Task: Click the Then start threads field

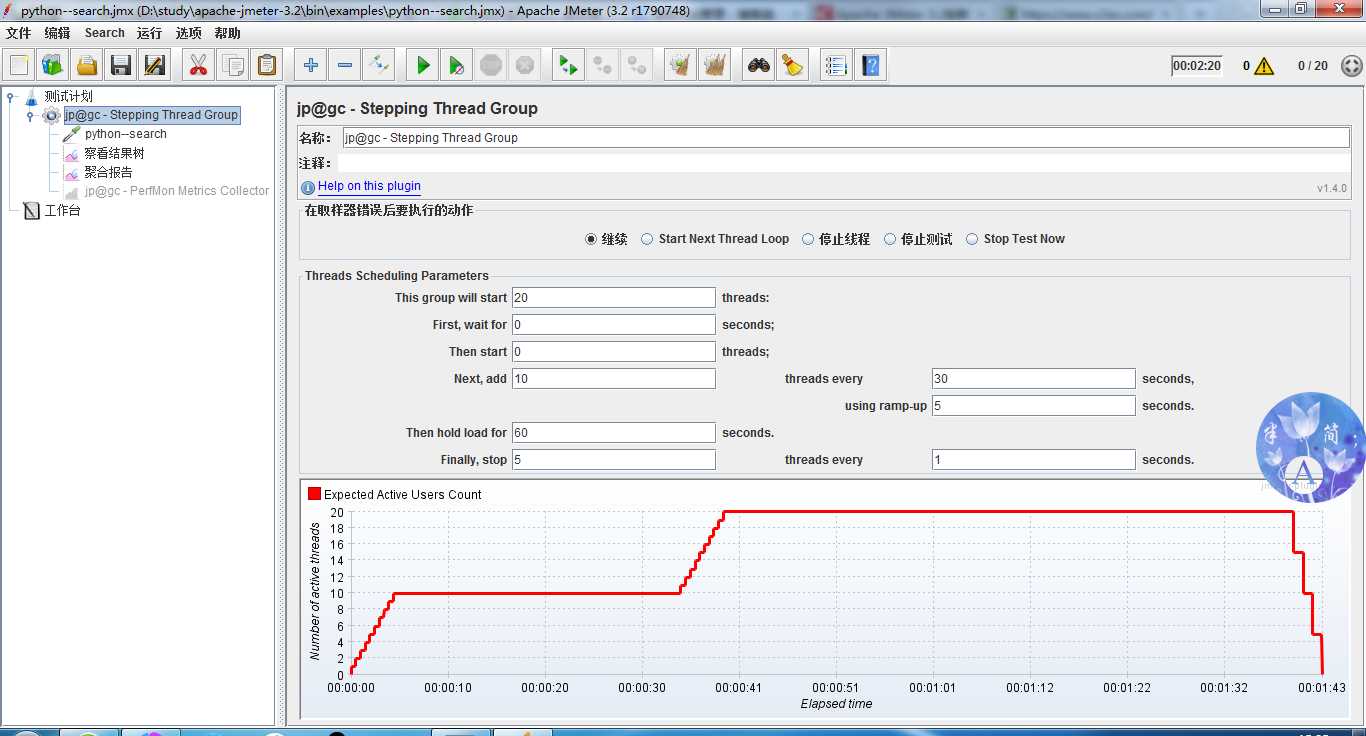Action: coord(614,352)
